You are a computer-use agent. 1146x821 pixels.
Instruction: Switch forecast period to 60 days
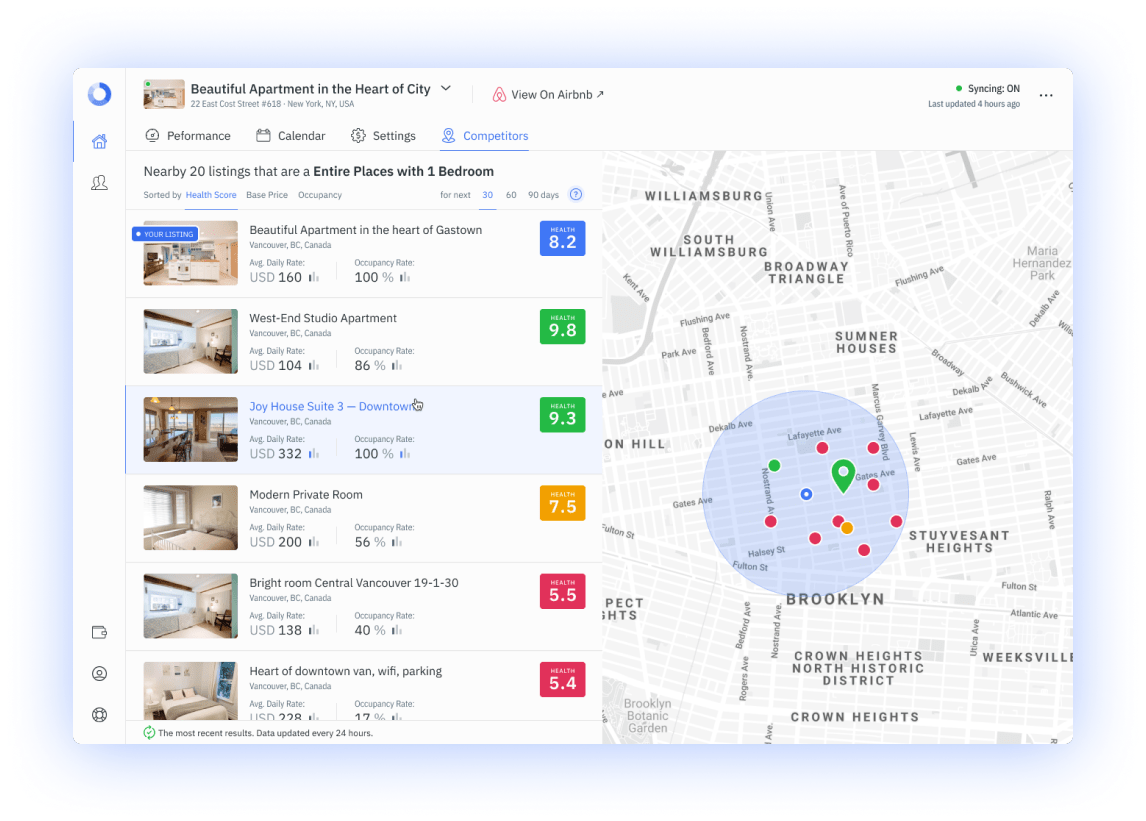pos(510,195)
